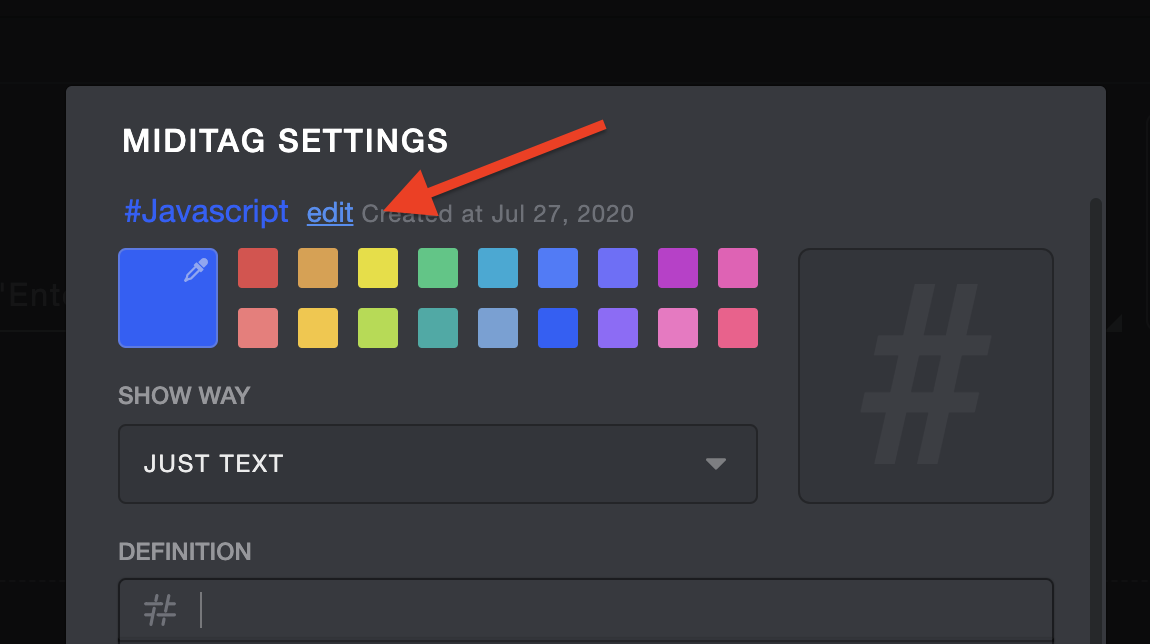Image resolution: width=1150 pixels, height=644 pixels.
Task: Click the dropdown arrow beside Just Text
Action: click(715, 464)
